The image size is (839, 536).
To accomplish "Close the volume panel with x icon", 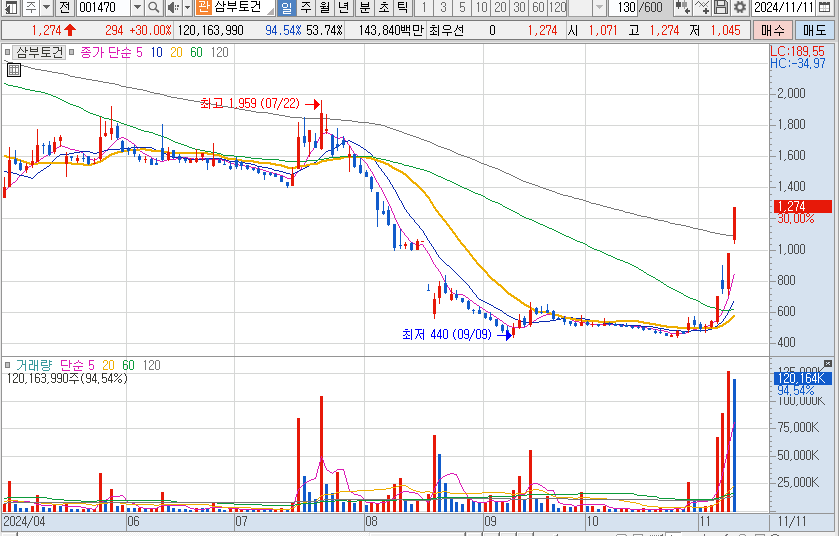I will (828, 364).
